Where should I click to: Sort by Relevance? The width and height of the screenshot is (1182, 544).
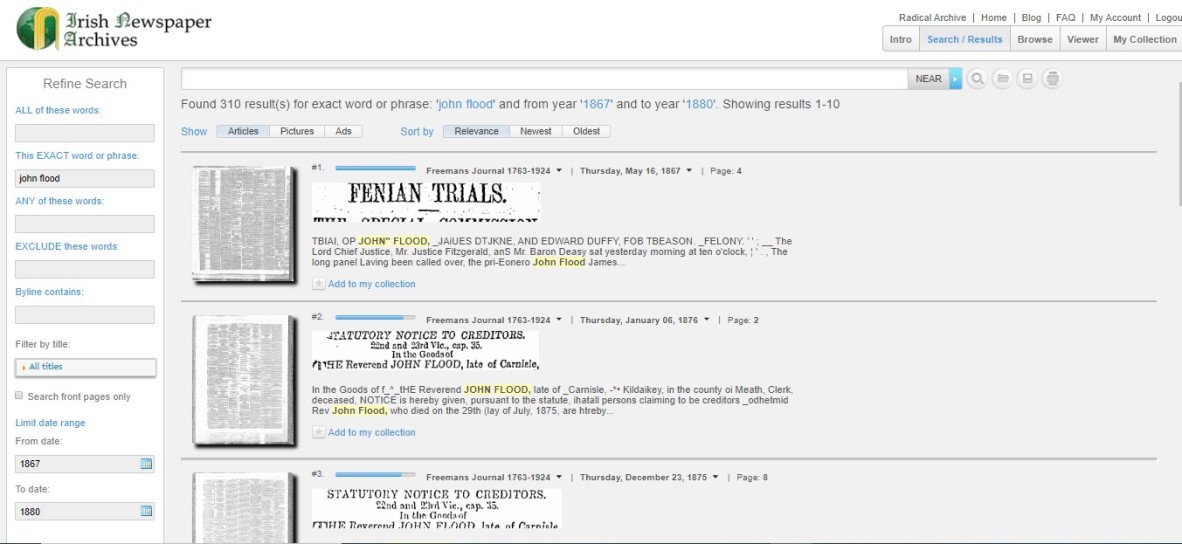tap(476, 131)
